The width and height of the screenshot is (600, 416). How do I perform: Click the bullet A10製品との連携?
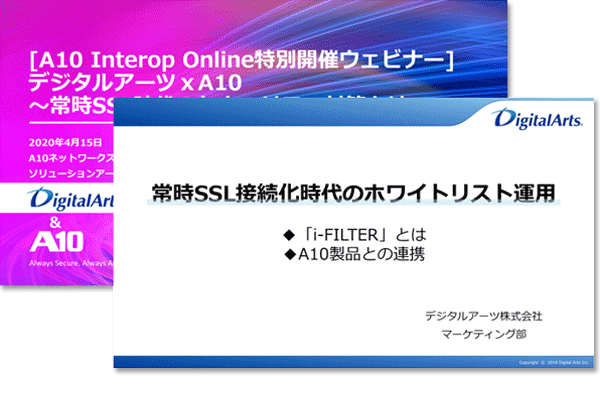click(x=355, y=254)
